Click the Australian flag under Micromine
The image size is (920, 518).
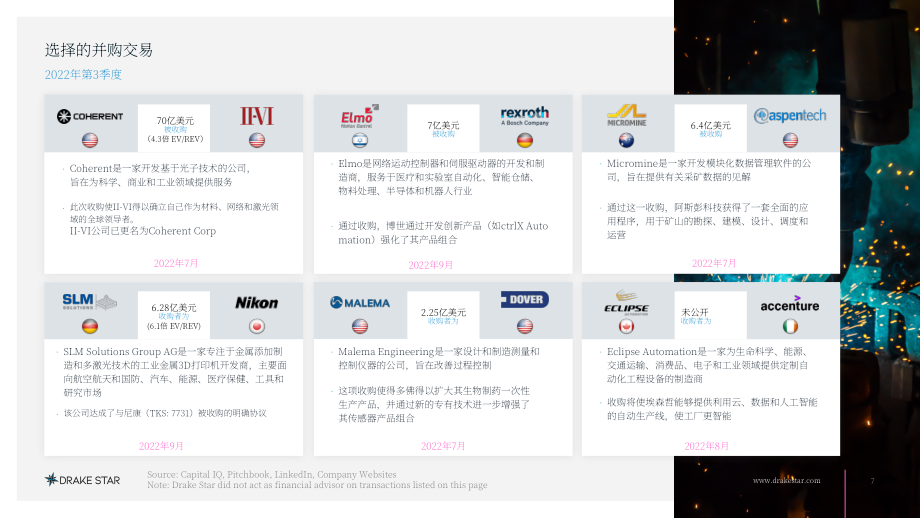pos(627,140)
